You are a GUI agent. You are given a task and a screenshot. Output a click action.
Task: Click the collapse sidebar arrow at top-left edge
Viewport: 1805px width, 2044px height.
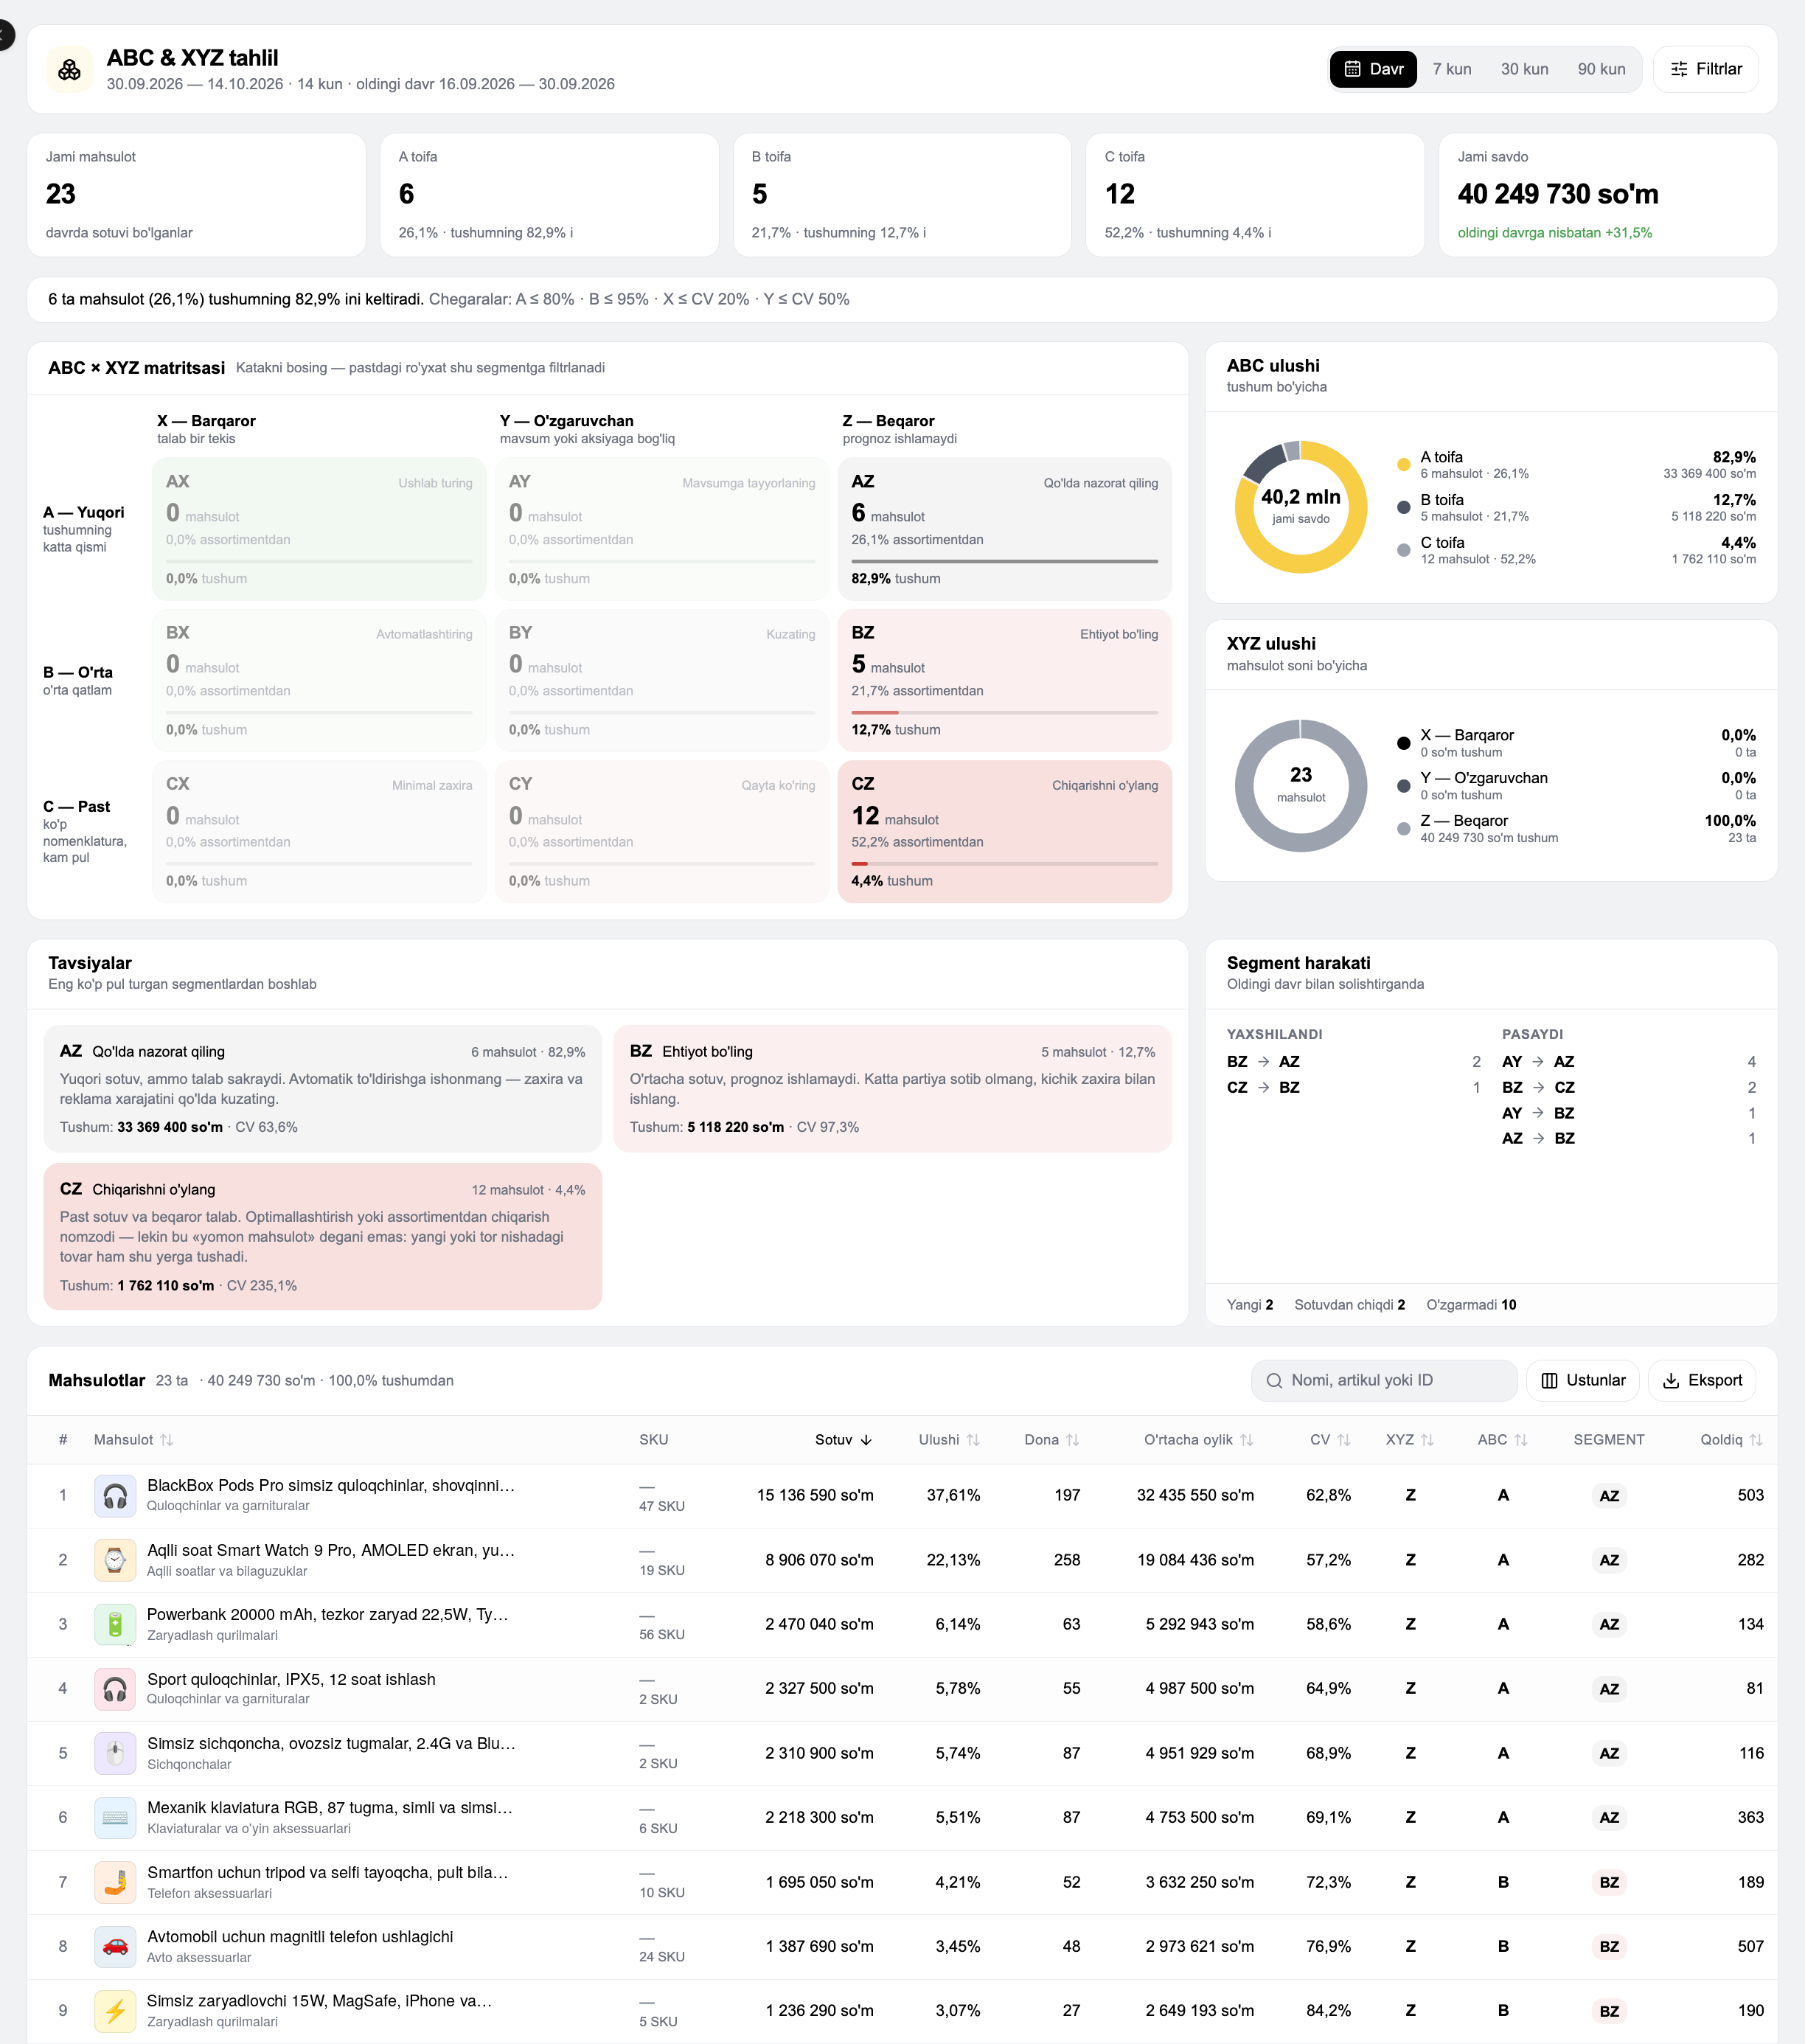pos(4,35)
